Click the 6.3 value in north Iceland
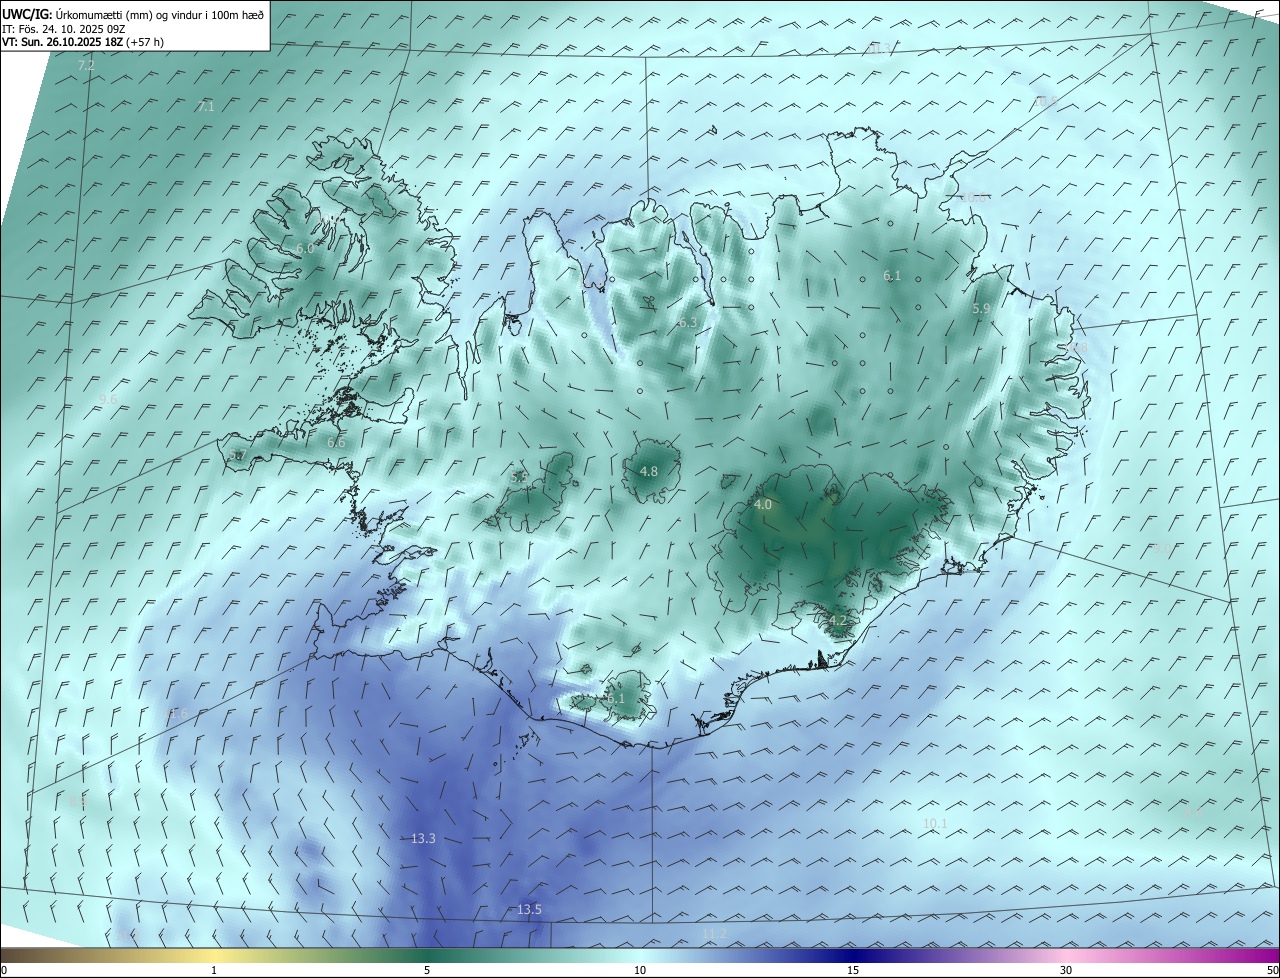Viewport: 1280px width, 978px height. pyautogui.click(x=687, y=323)
